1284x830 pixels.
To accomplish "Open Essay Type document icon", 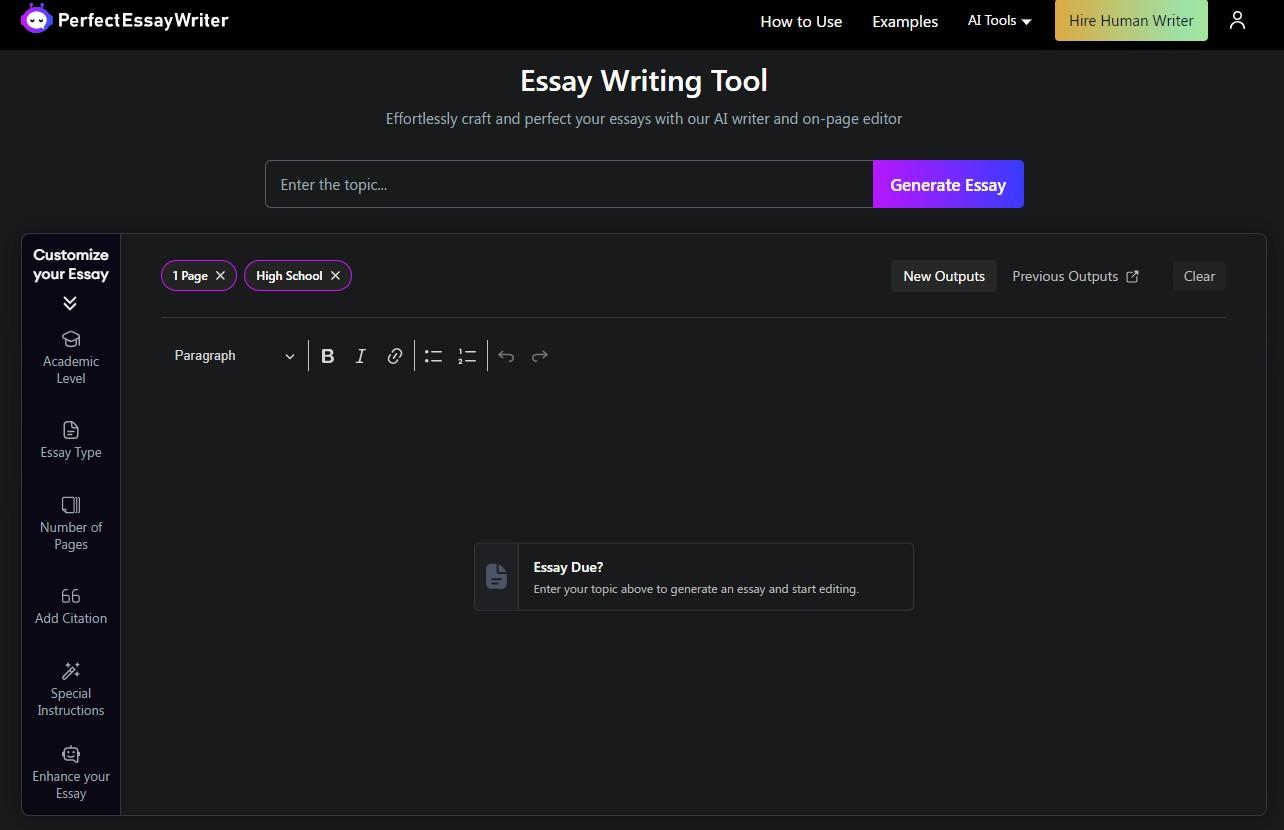I will click(x=71, y=430).
